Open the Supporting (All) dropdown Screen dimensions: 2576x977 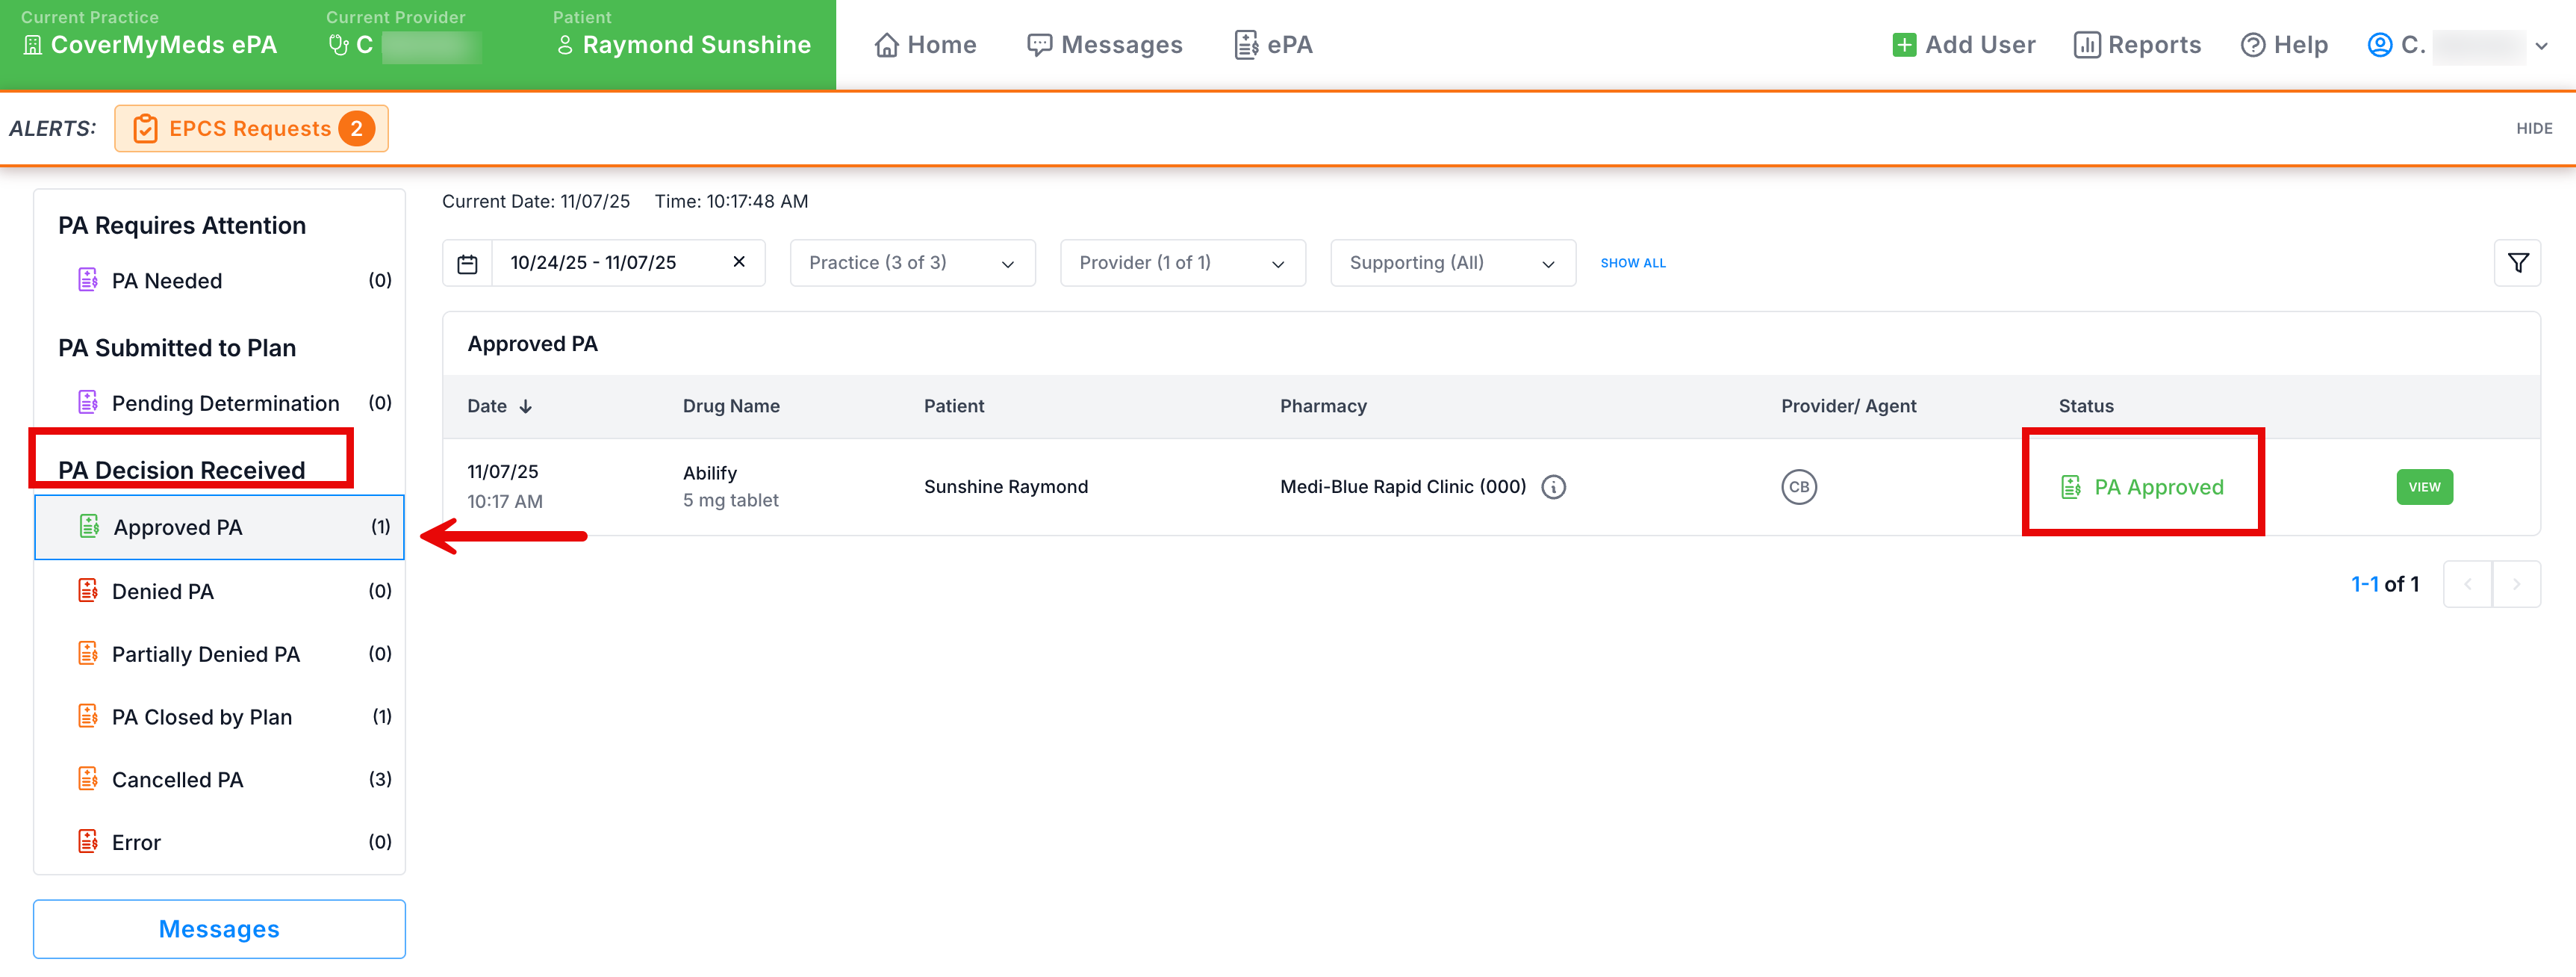coord(1452,263)
